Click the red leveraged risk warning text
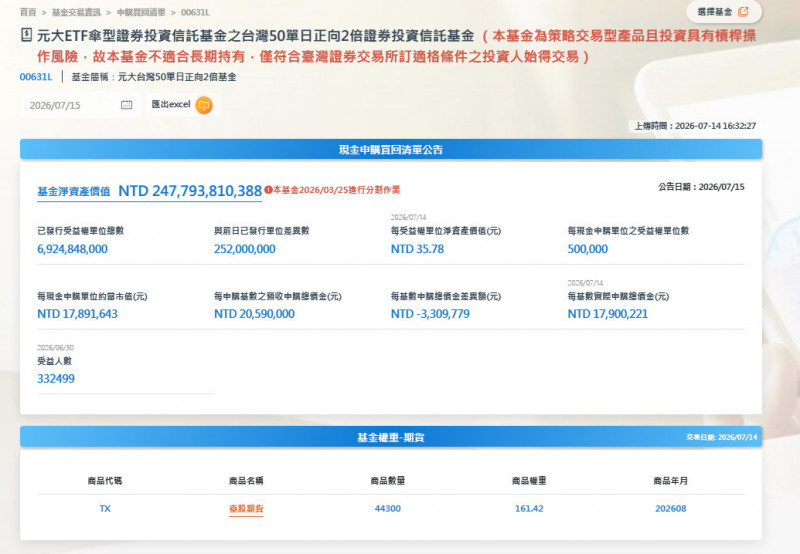The image size is (800, 554). (396, 46)
